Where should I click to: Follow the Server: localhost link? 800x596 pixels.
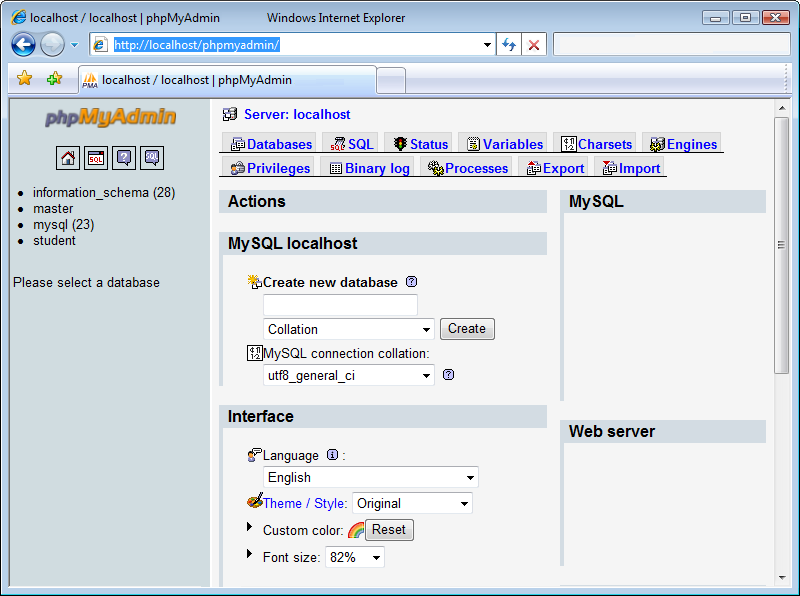[x=297, y=114]
